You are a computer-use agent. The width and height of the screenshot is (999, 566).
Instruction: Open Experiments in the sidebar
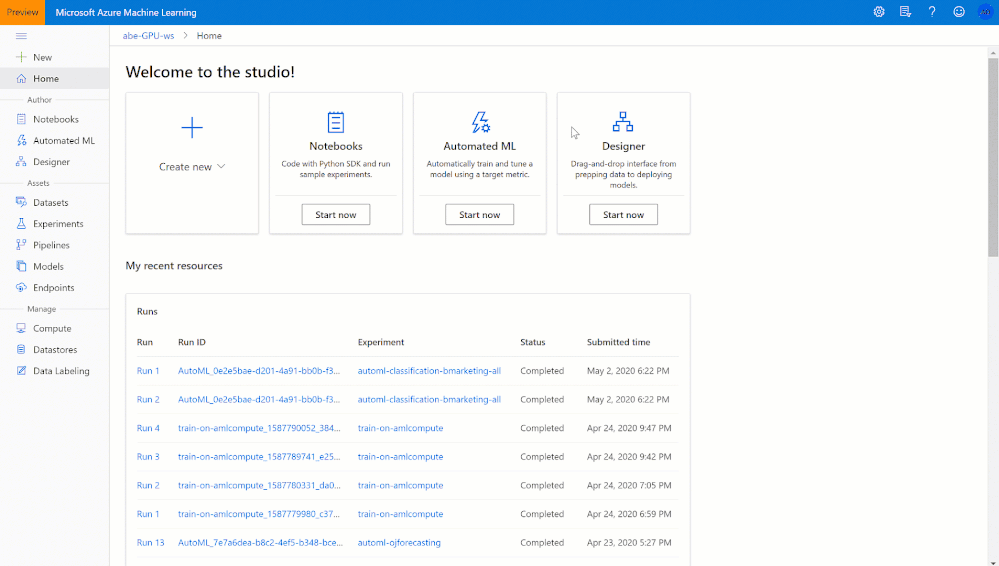58,224
